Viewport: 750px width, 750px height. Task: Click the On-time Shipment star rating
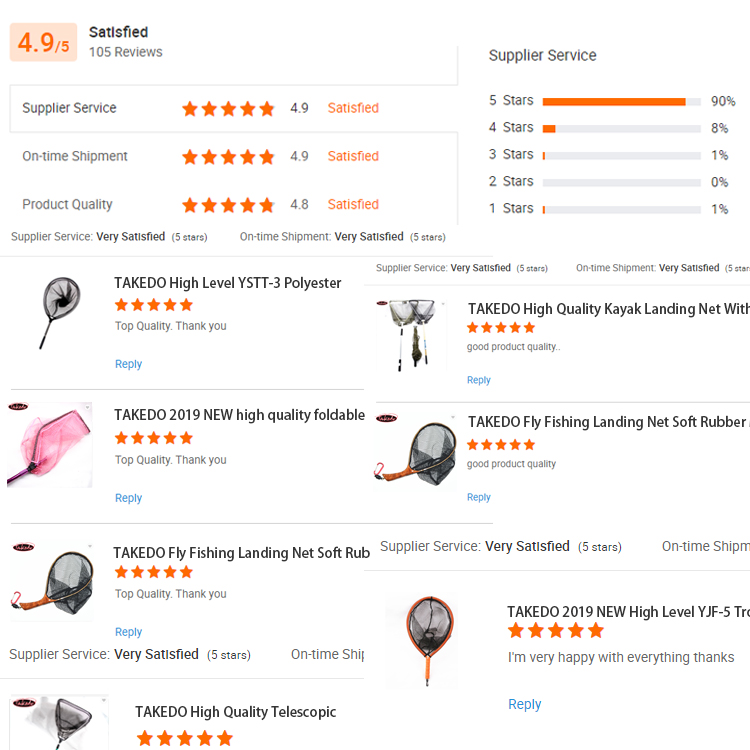228,157
